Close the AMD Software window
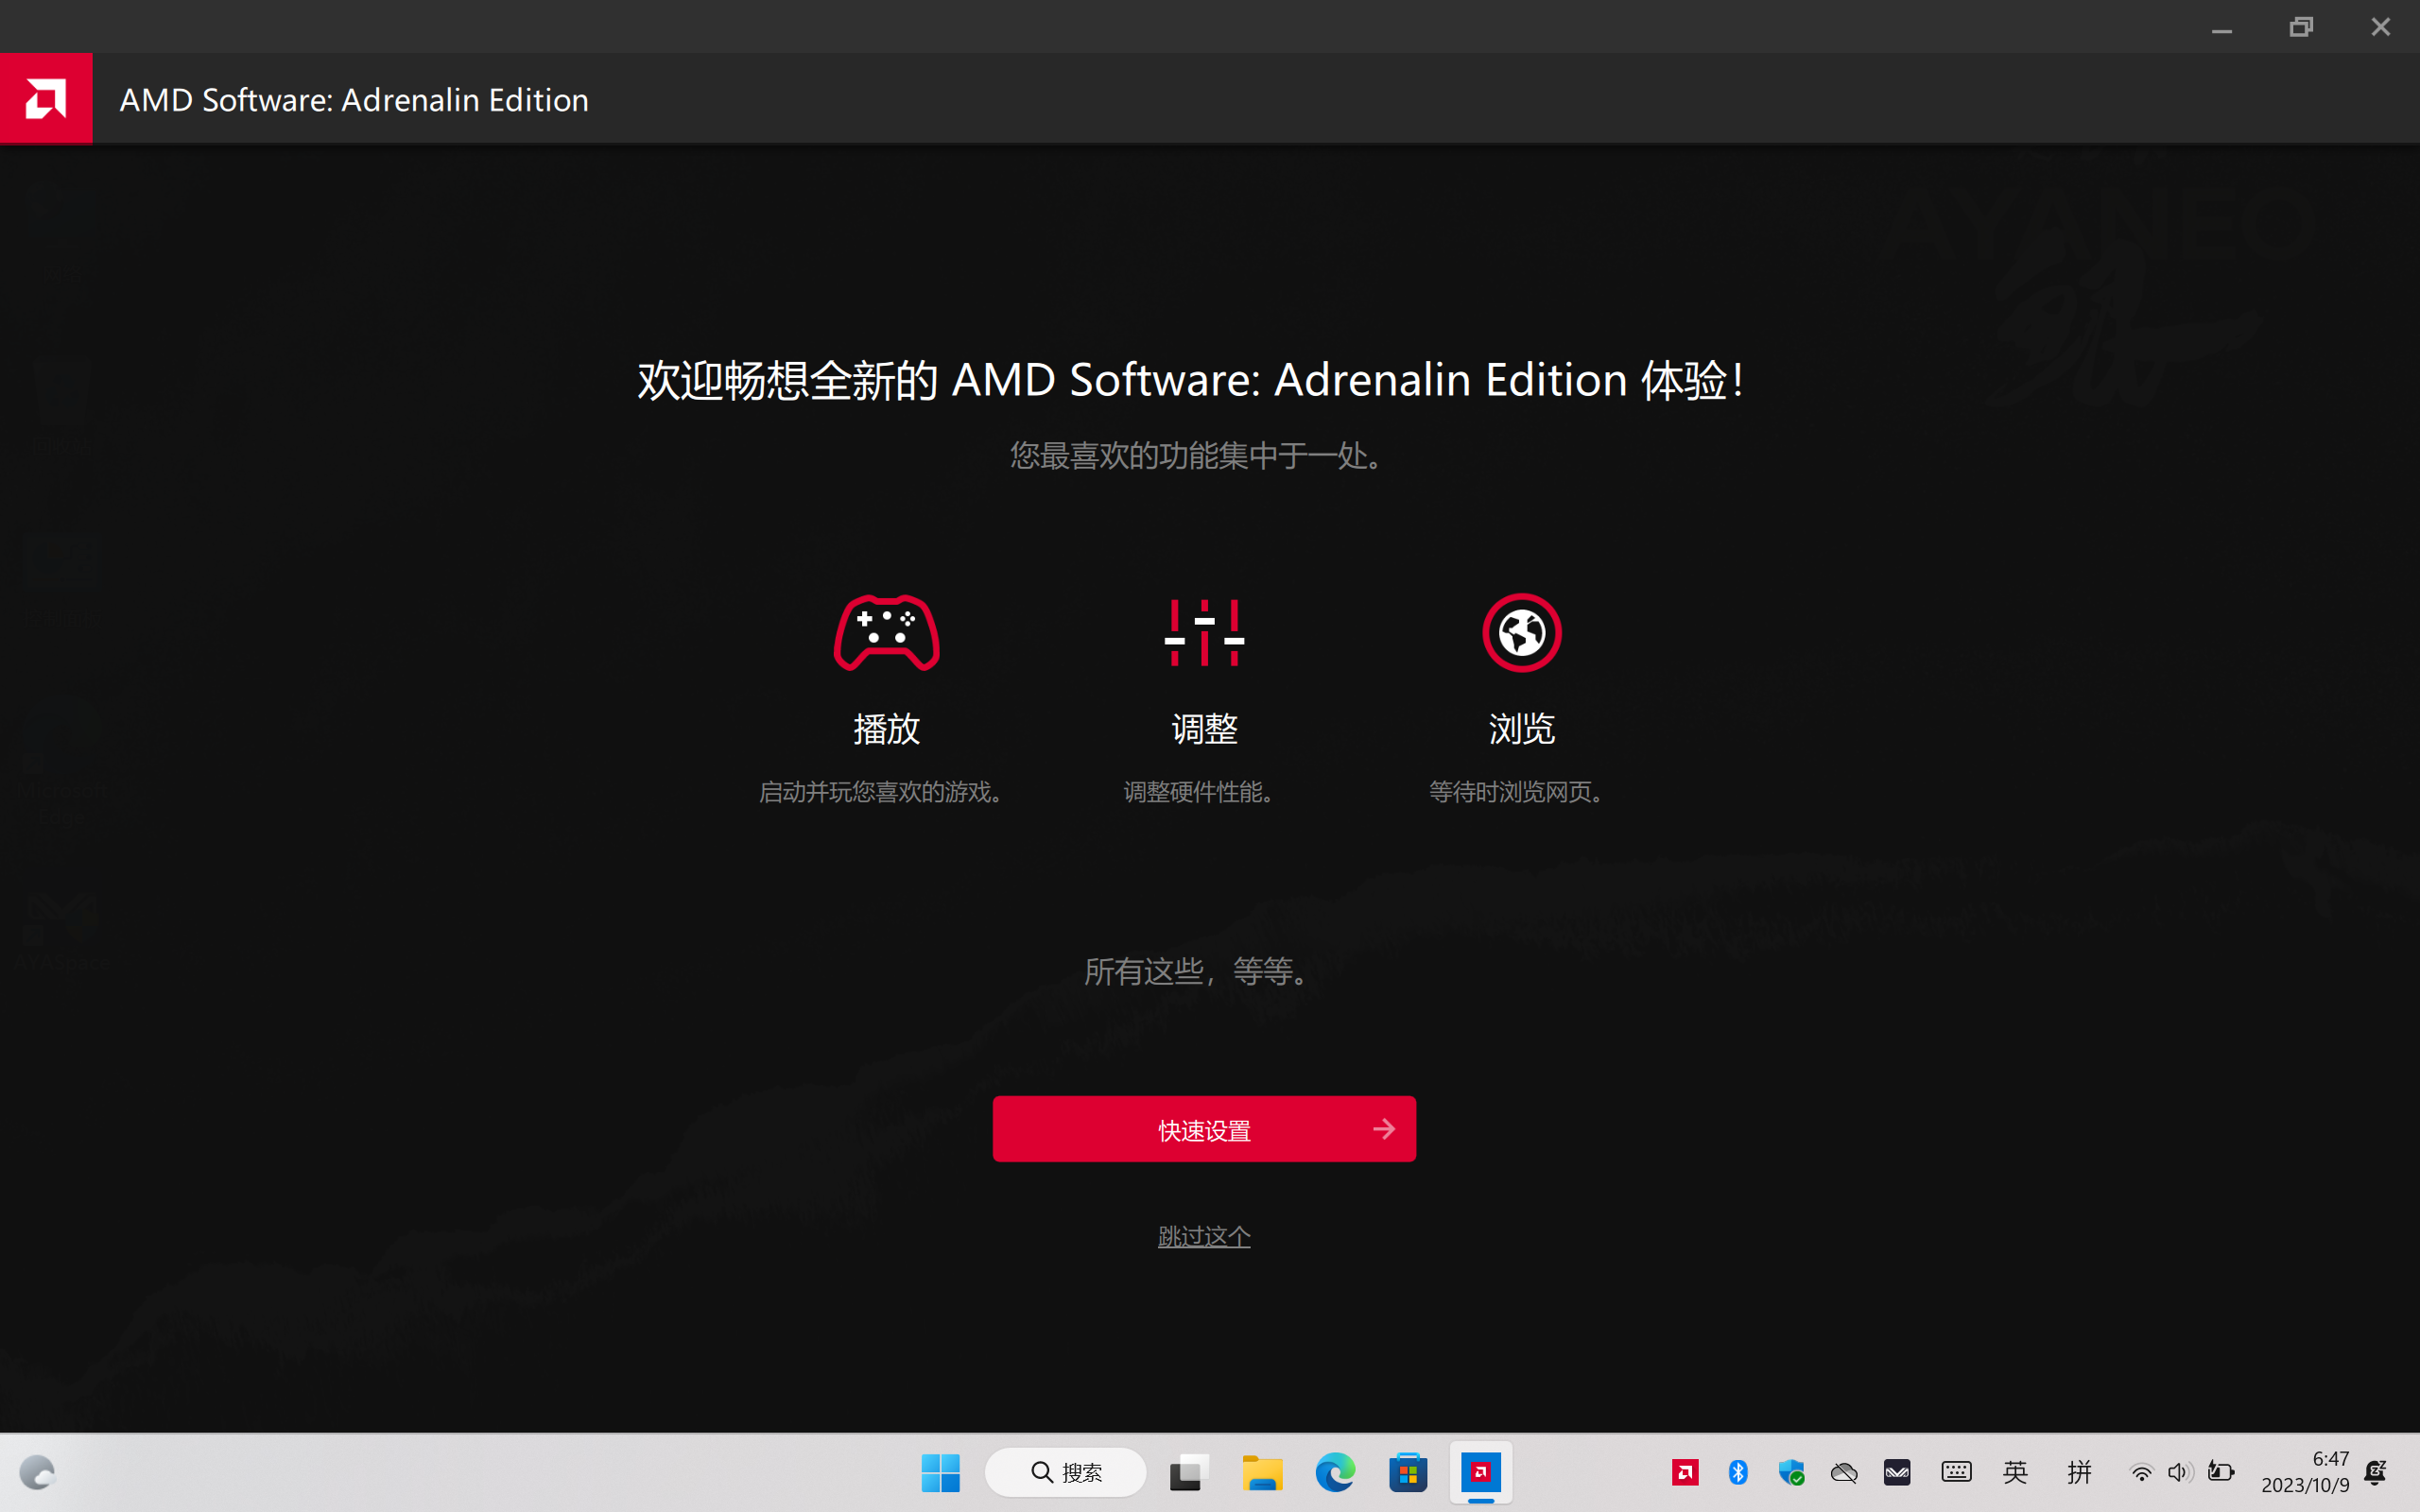 pos(2380,27)
